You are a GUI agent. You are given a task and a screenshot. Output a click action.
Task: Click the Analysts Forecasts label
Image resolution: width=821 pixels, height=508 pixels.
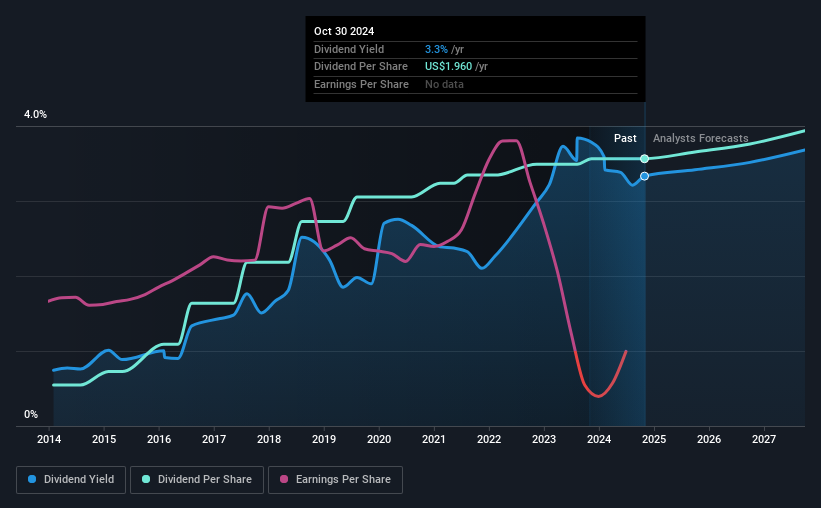point(701,138)
